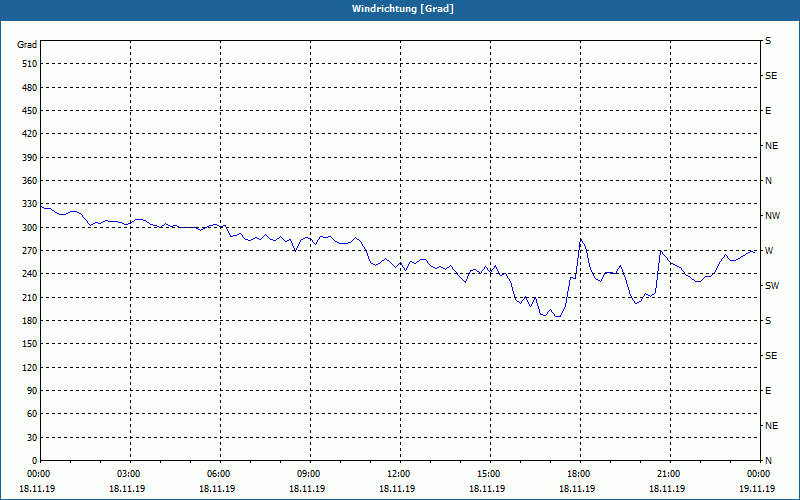This screenshot has height=500, width=800.
Task: Click the SW compass label
Action: [x=772, y=286]
